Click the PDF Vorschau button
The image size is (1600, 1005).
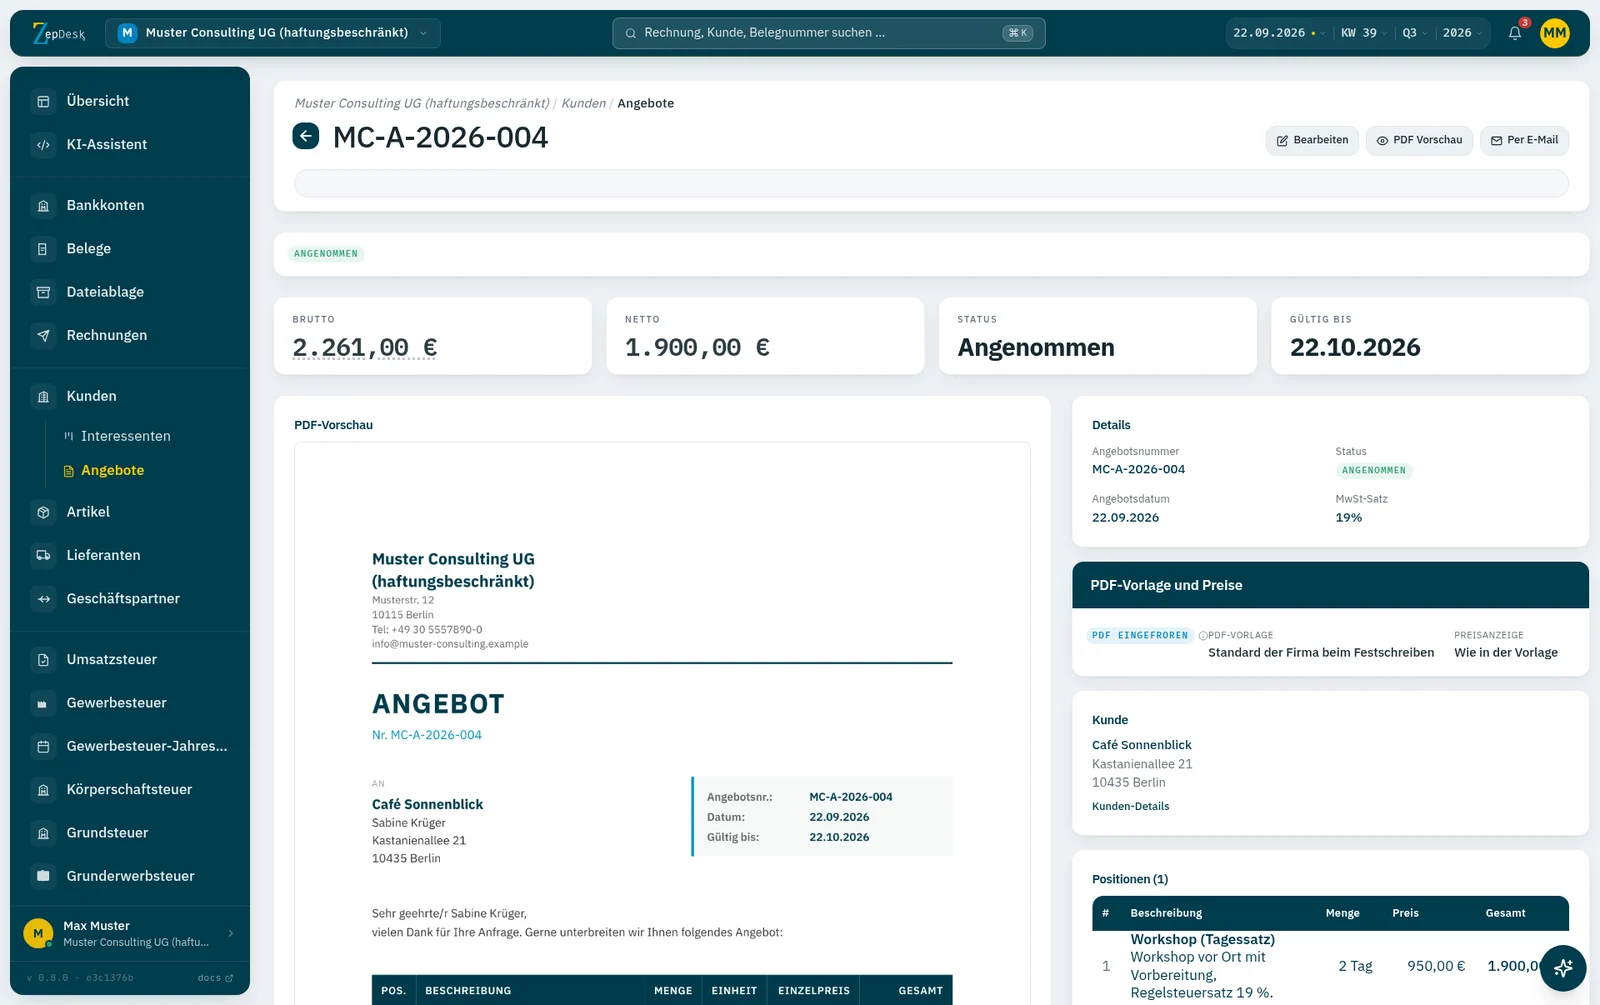tap(1419, 141)
